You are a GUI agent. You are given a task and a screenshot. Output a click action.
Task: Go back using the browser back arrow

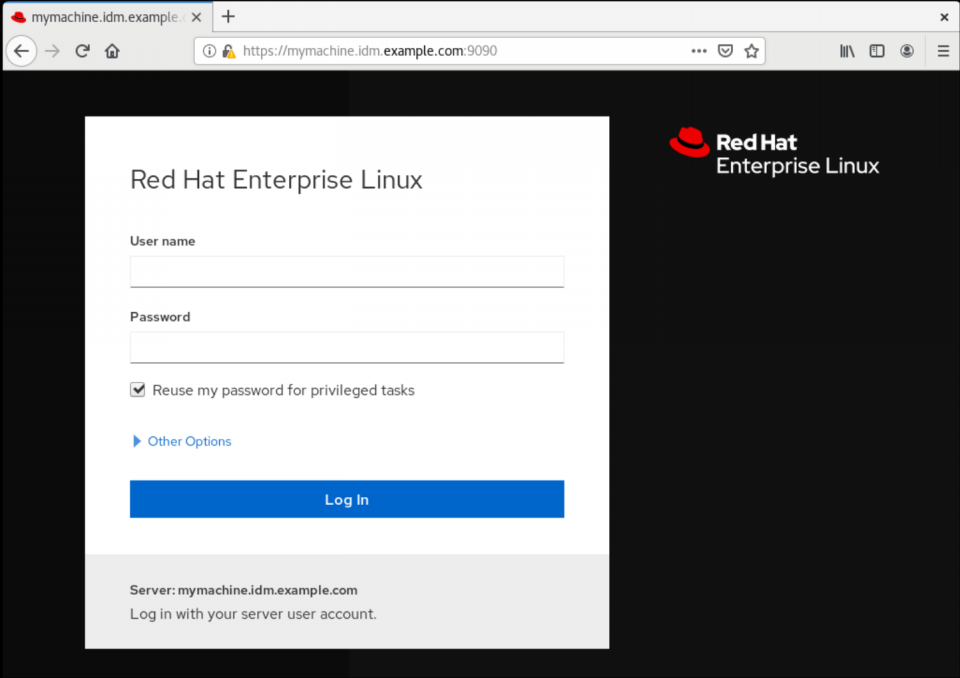click(x=21, y=51)
